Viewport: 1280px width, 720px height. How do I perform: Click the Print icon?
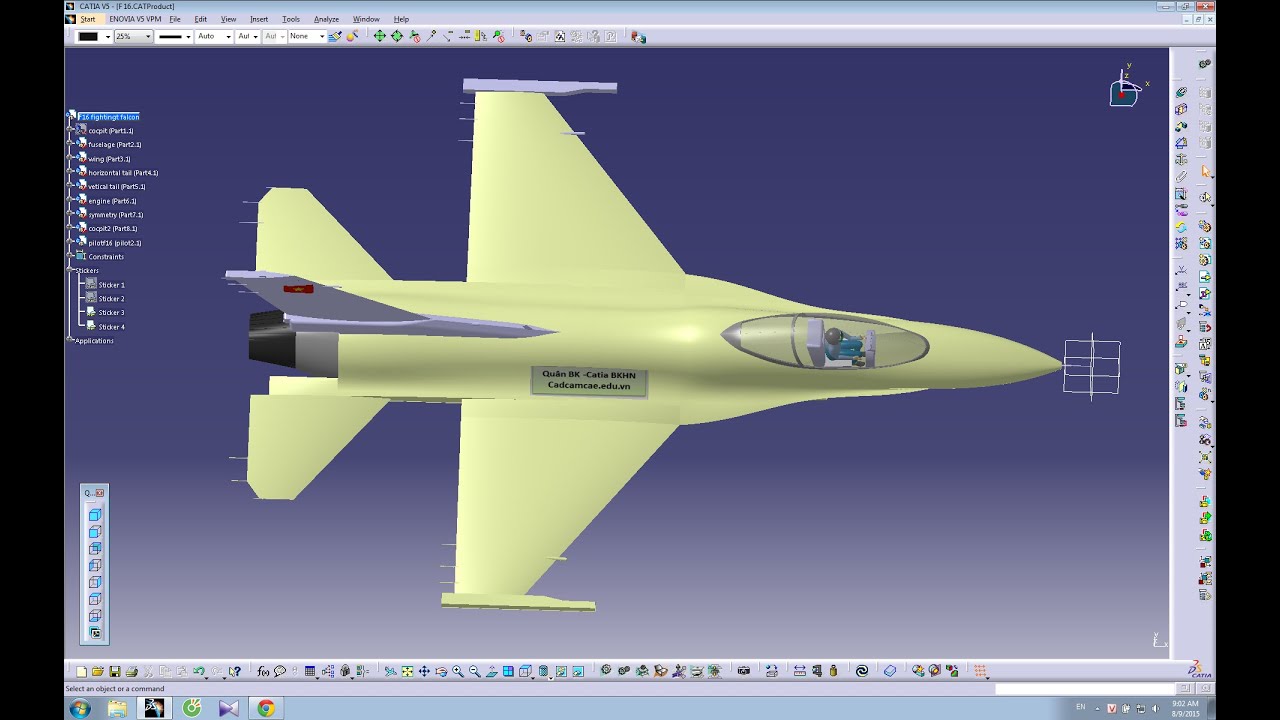pos(132,671)
